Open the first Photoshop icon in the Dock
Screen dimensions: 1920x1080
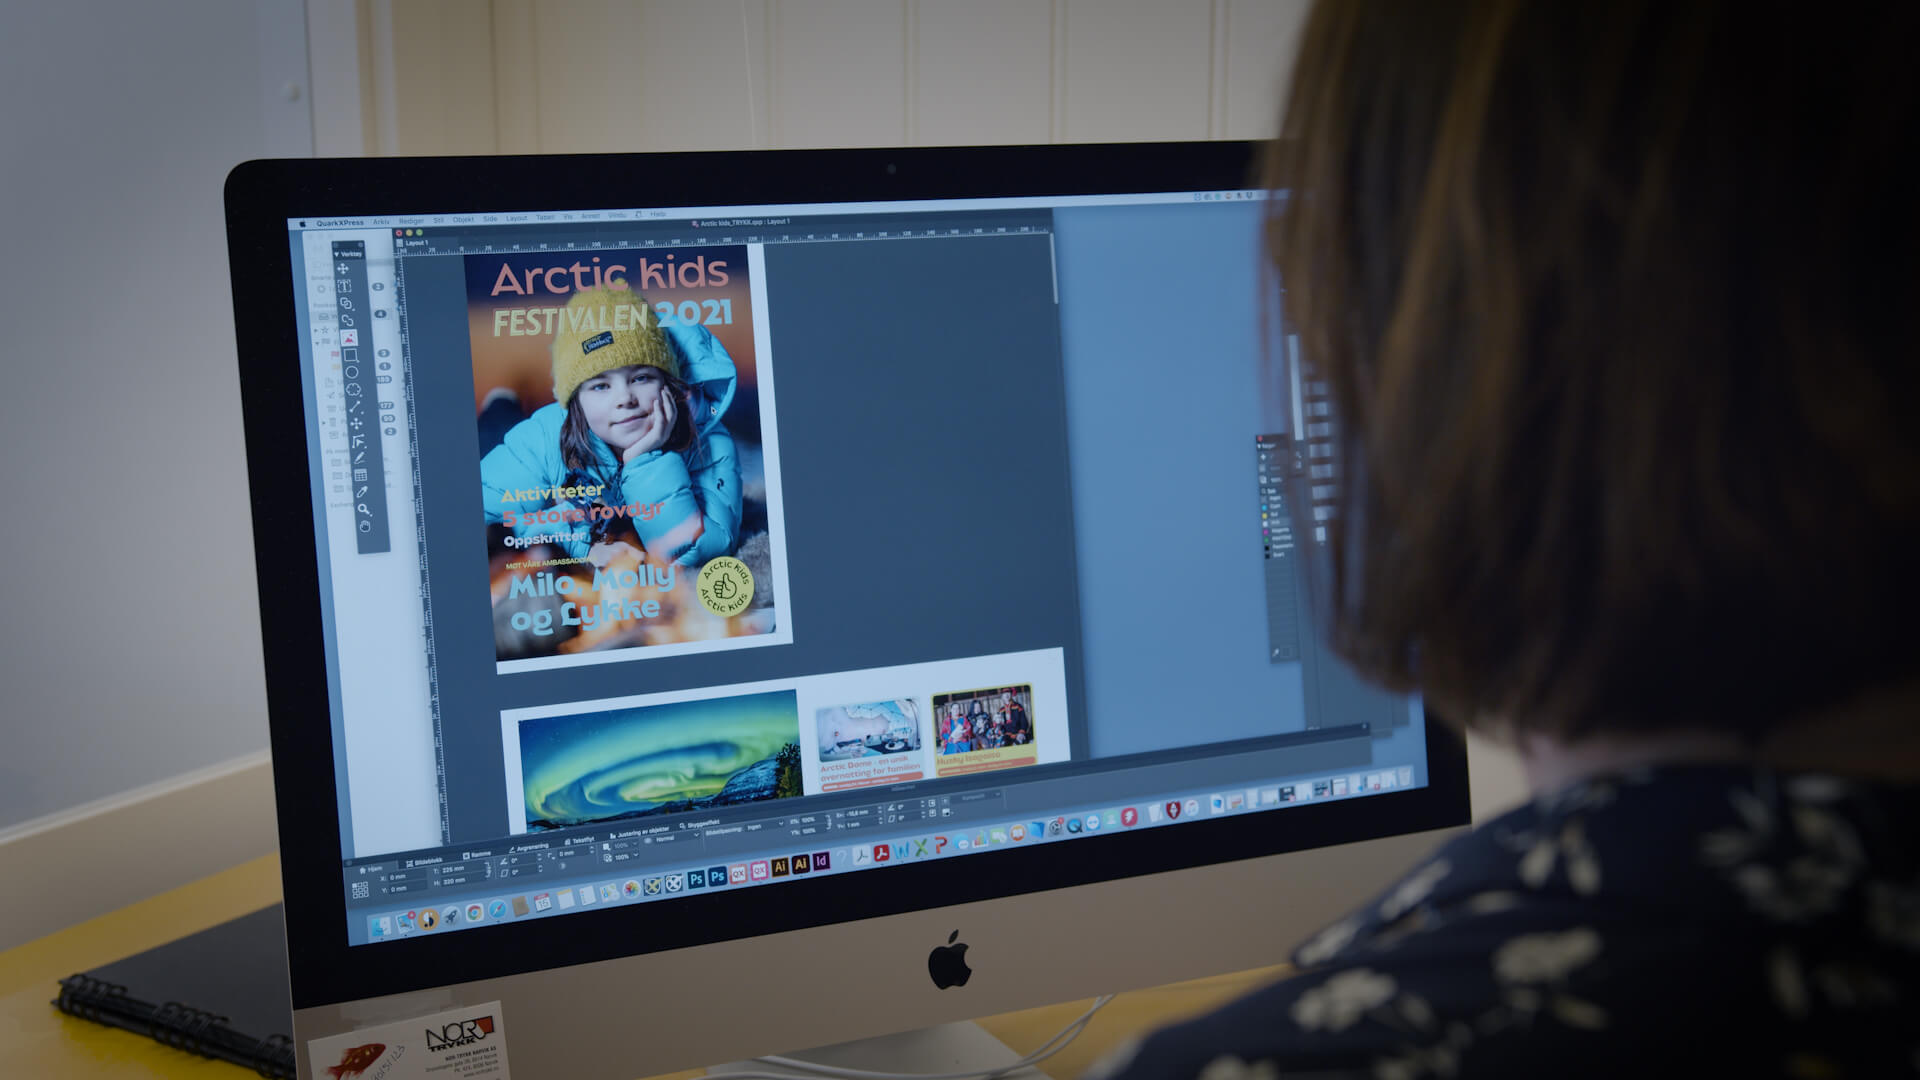pyautogui.click(x=696, y=879)
